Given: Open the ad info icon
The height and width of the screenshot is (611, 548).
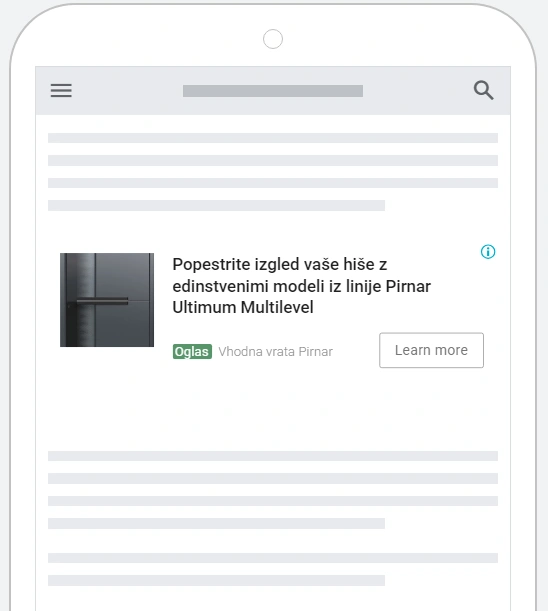Looking at the screenshot, I should pyautogui.click(x=488, y=252).
